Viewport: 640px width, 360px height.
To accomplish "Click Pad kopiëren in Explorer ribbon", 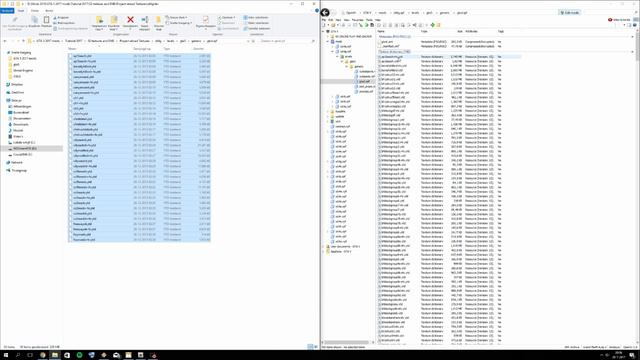I will (64, 23).
